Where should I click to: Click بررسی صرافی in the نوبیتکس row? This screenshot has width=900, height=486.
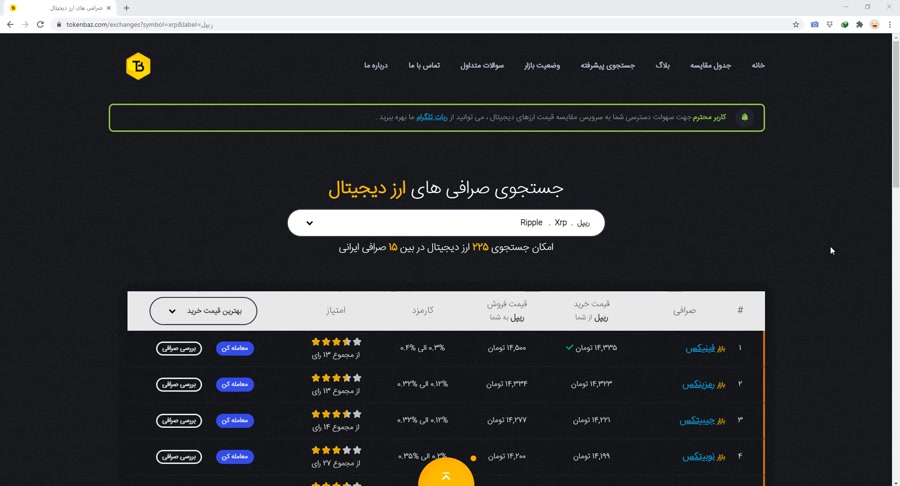click(x=179, y=457)
